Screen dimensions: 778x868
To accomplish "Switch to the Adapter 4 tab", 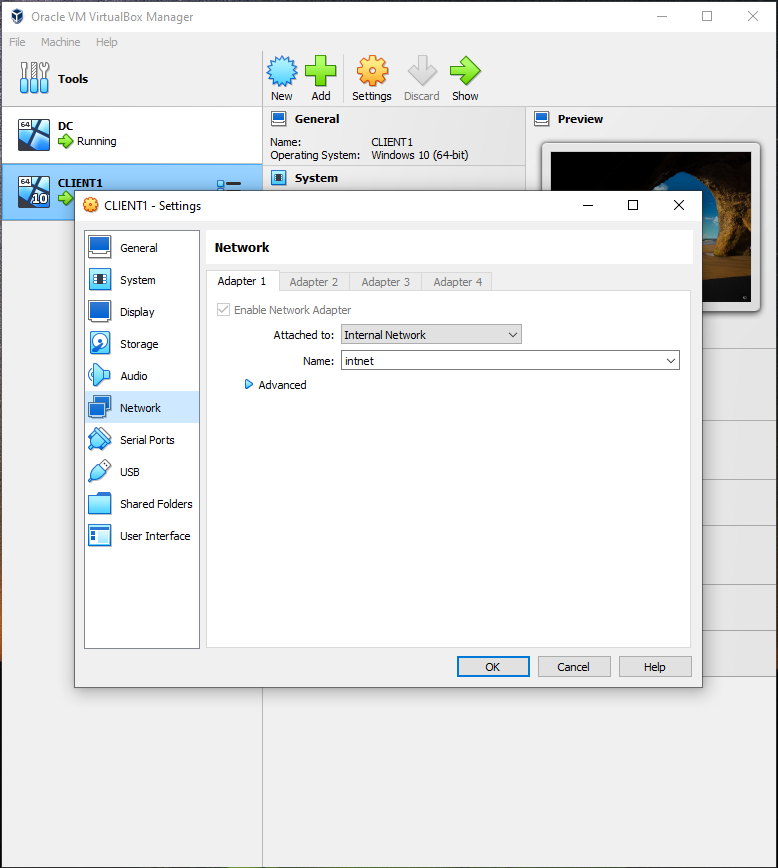I will pyautogui.click(x=457, y=282).
